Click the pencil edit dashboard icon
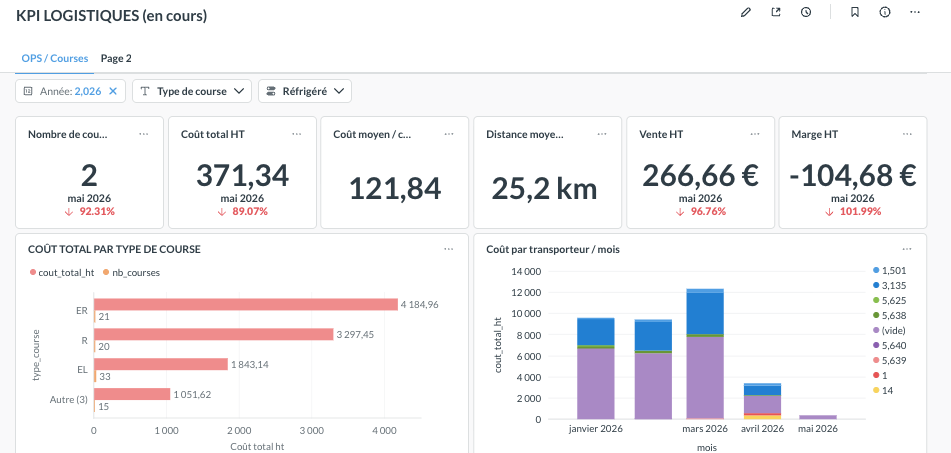This screenshot has height=453, width=951. coord(746,12)
